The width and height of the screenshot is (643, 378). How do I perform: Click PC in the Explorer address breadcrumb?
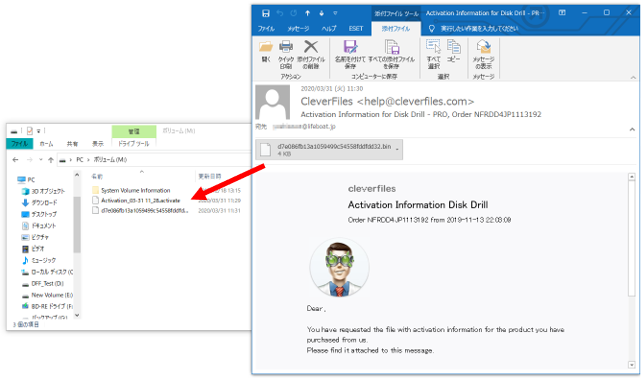(x=80, y=159)
